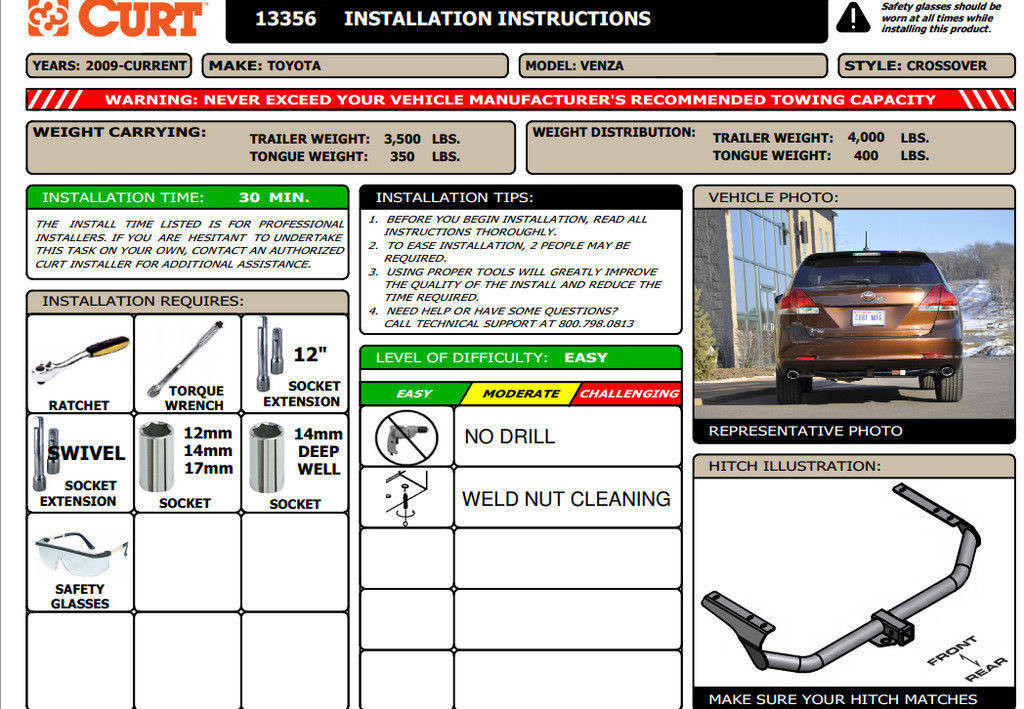Click part number "13356" in header
This screenshot has width=1024, height=709.
click(x=285, y=19)
